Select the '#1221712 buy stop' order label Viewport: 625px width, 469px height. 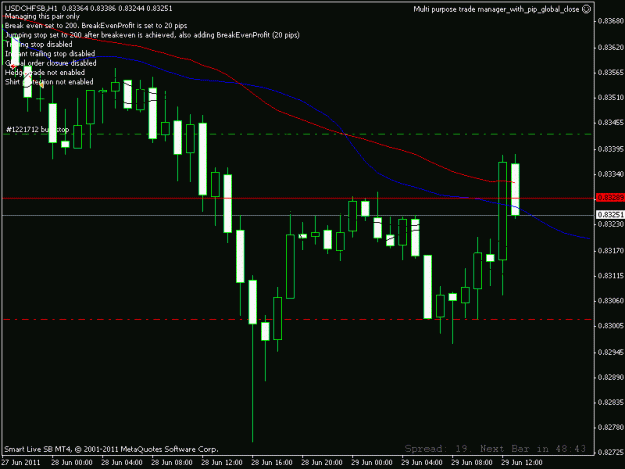(37, 130)
